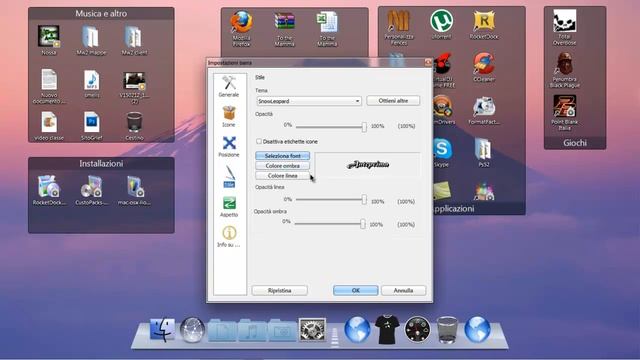Click the Ripristina button

tap(280, 290)
